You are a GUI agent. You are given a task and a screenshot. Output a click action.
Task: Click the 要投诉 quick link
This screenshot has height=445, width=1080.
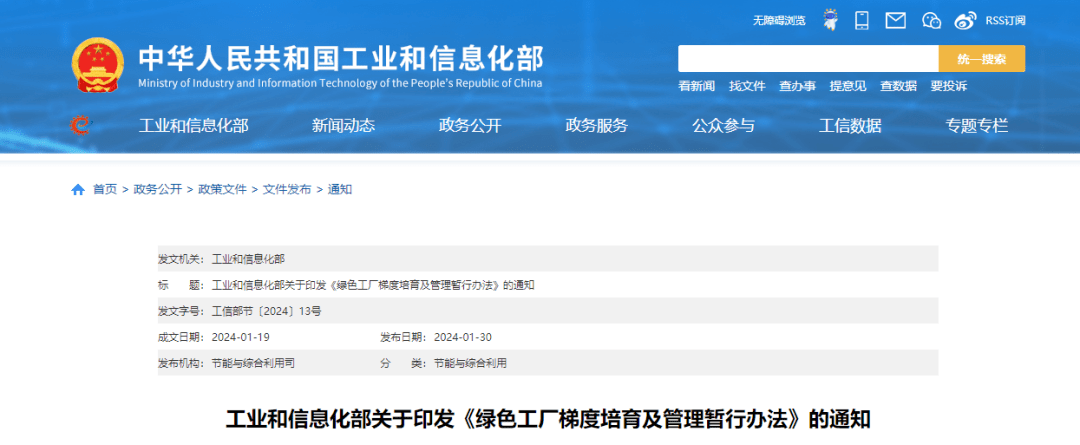tap(948, 86)
